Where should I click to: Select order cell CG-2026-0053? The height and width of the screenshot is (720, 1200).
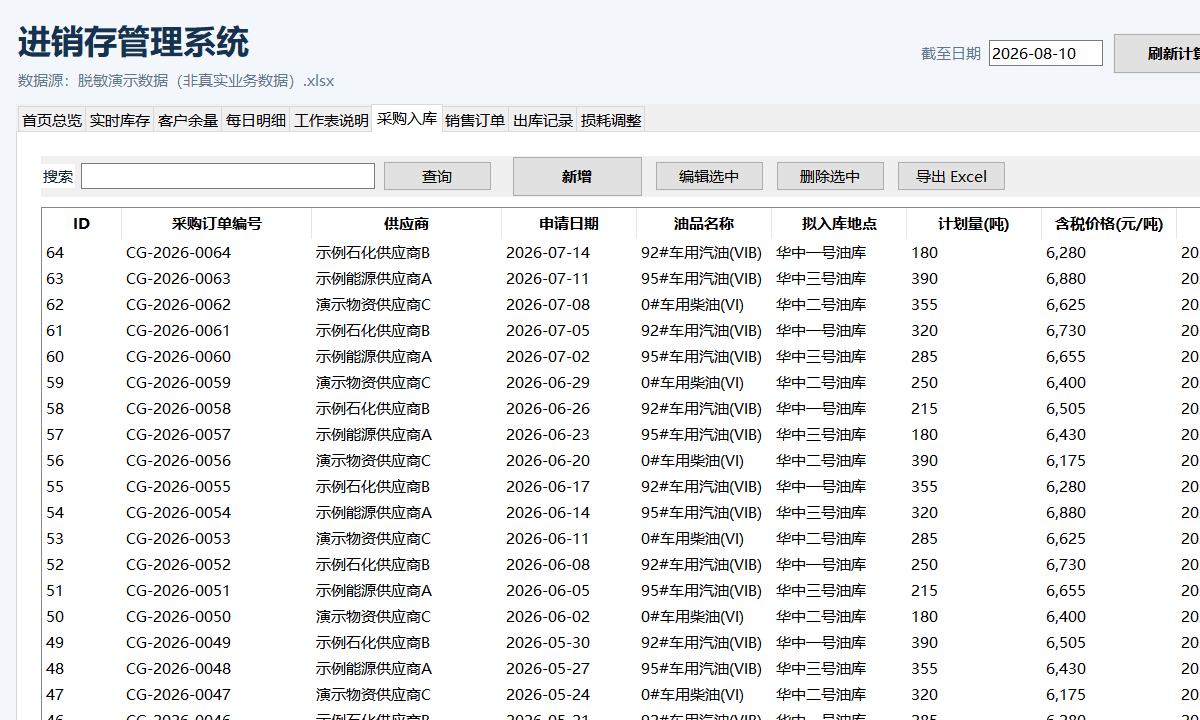[178, 538]
